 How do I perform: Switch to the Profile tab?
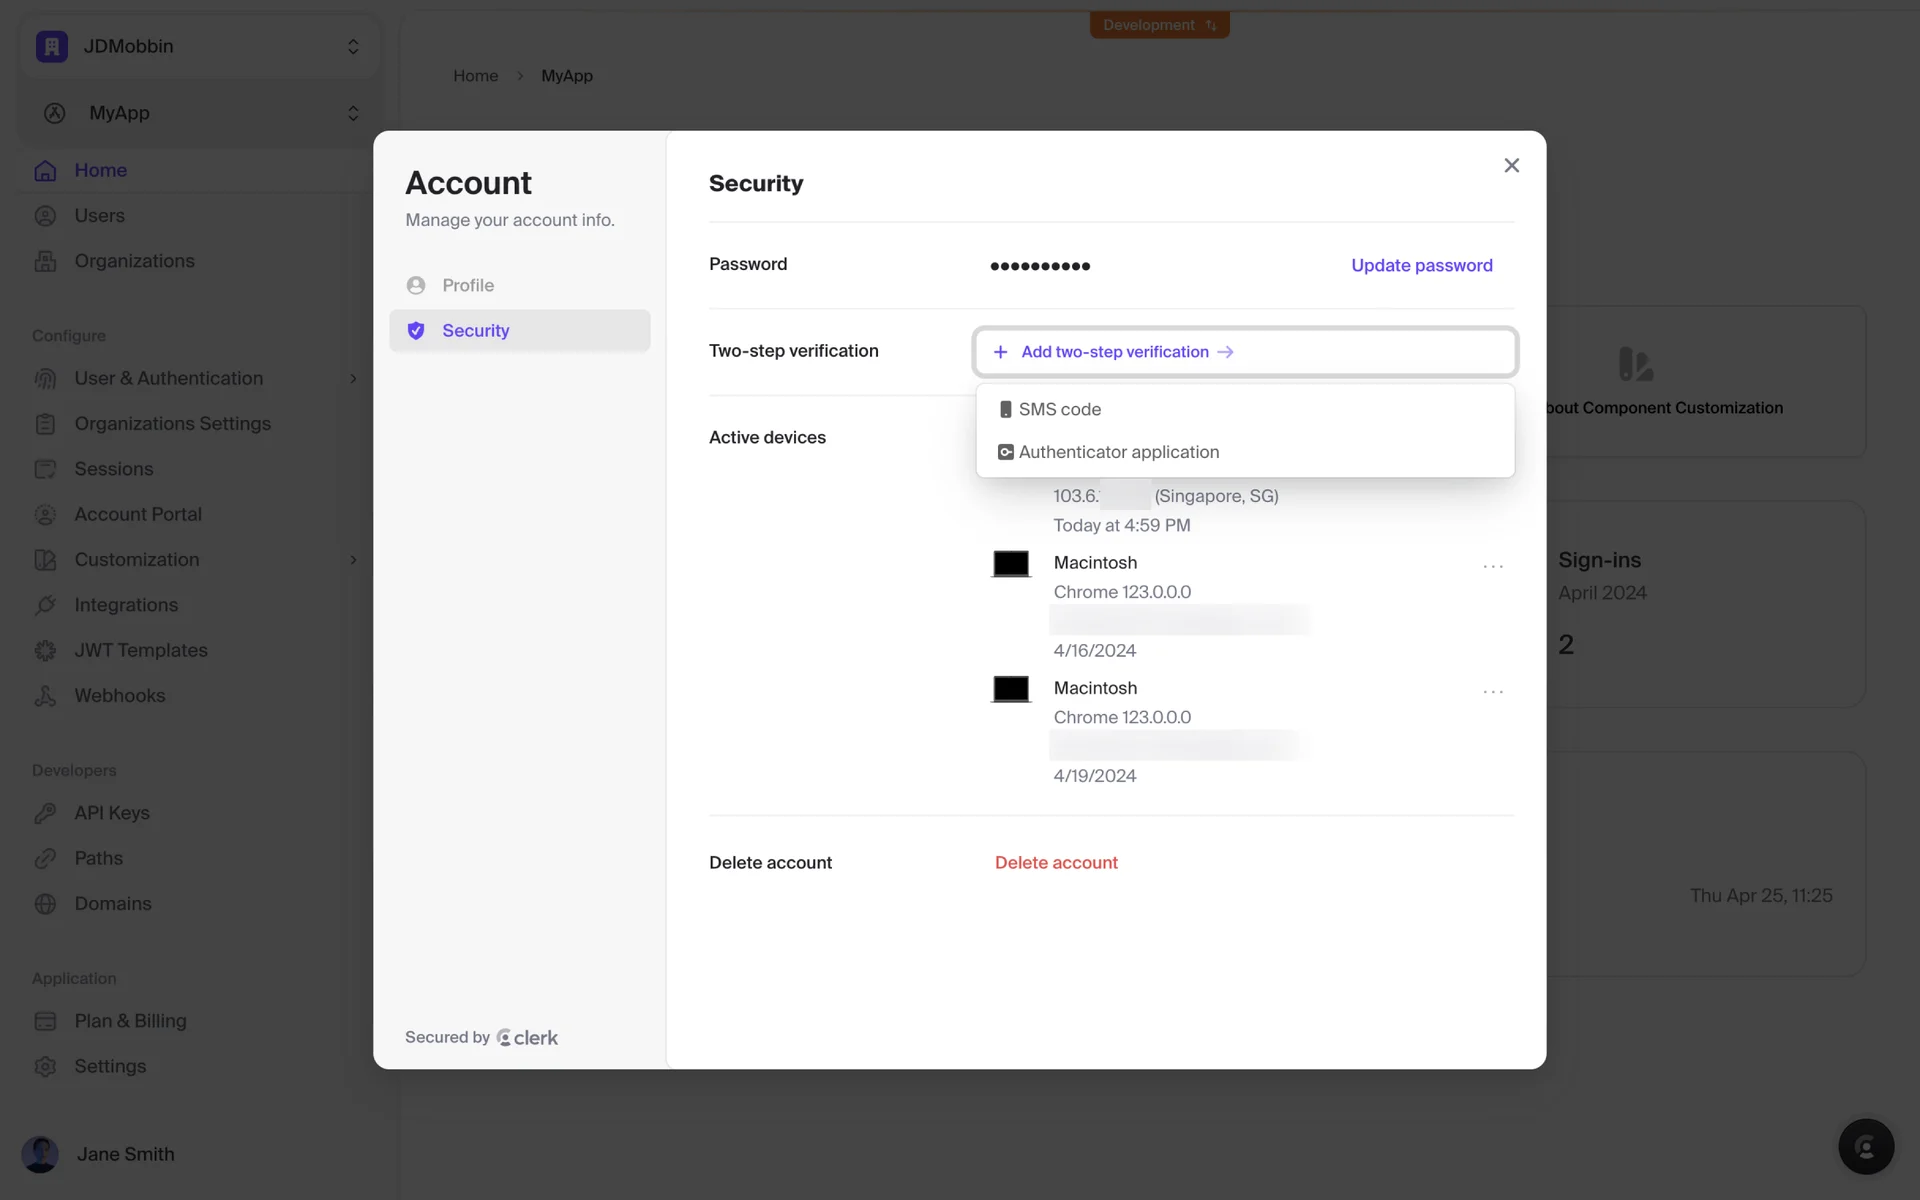pyautogui.click(x=468, y=285)
